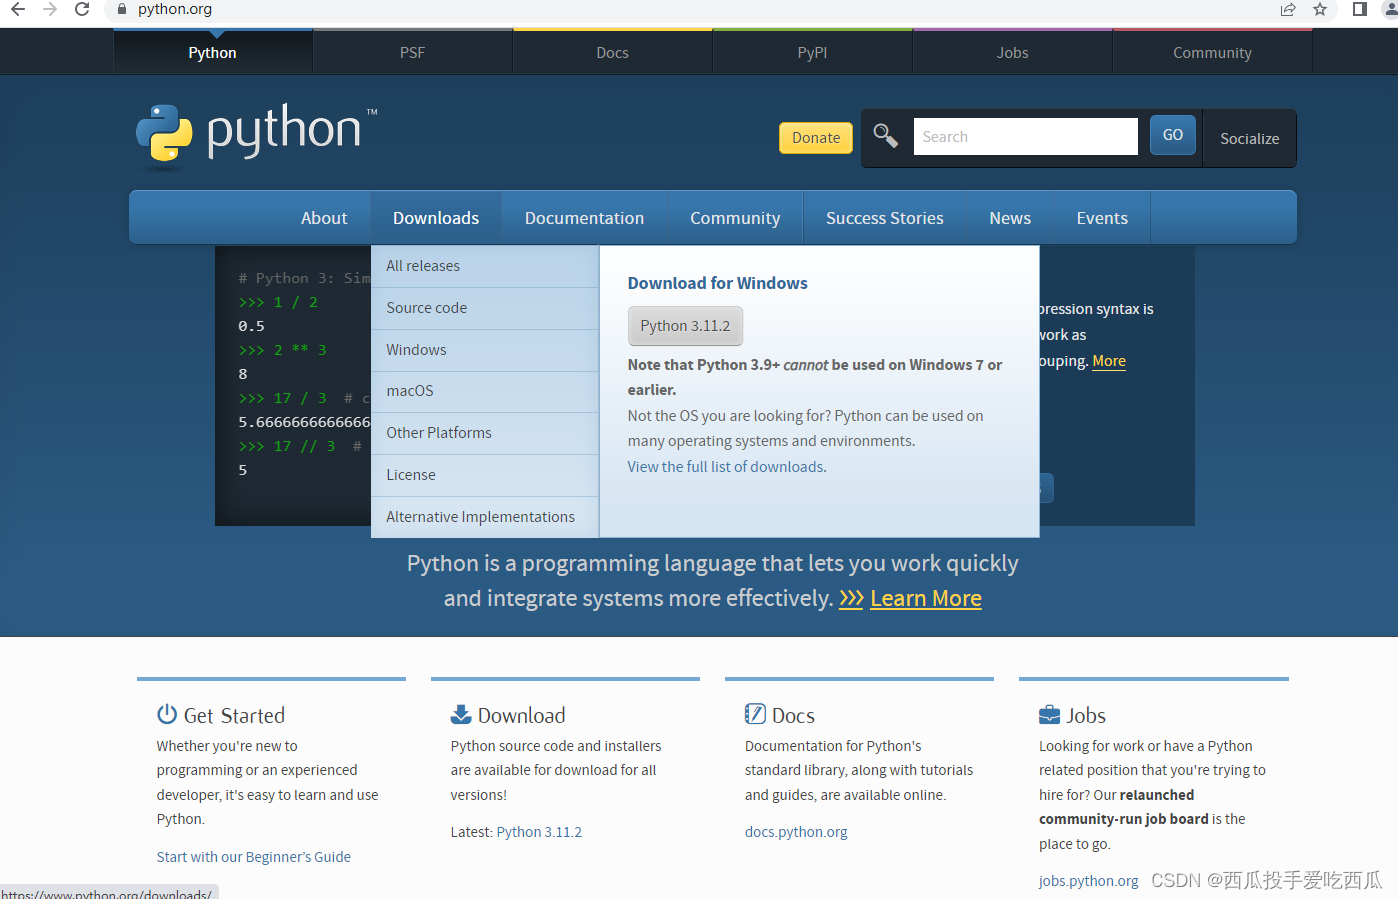1398x899 pixels.
Task: Click the code sample line '17 / 3'
Action: 300,398
